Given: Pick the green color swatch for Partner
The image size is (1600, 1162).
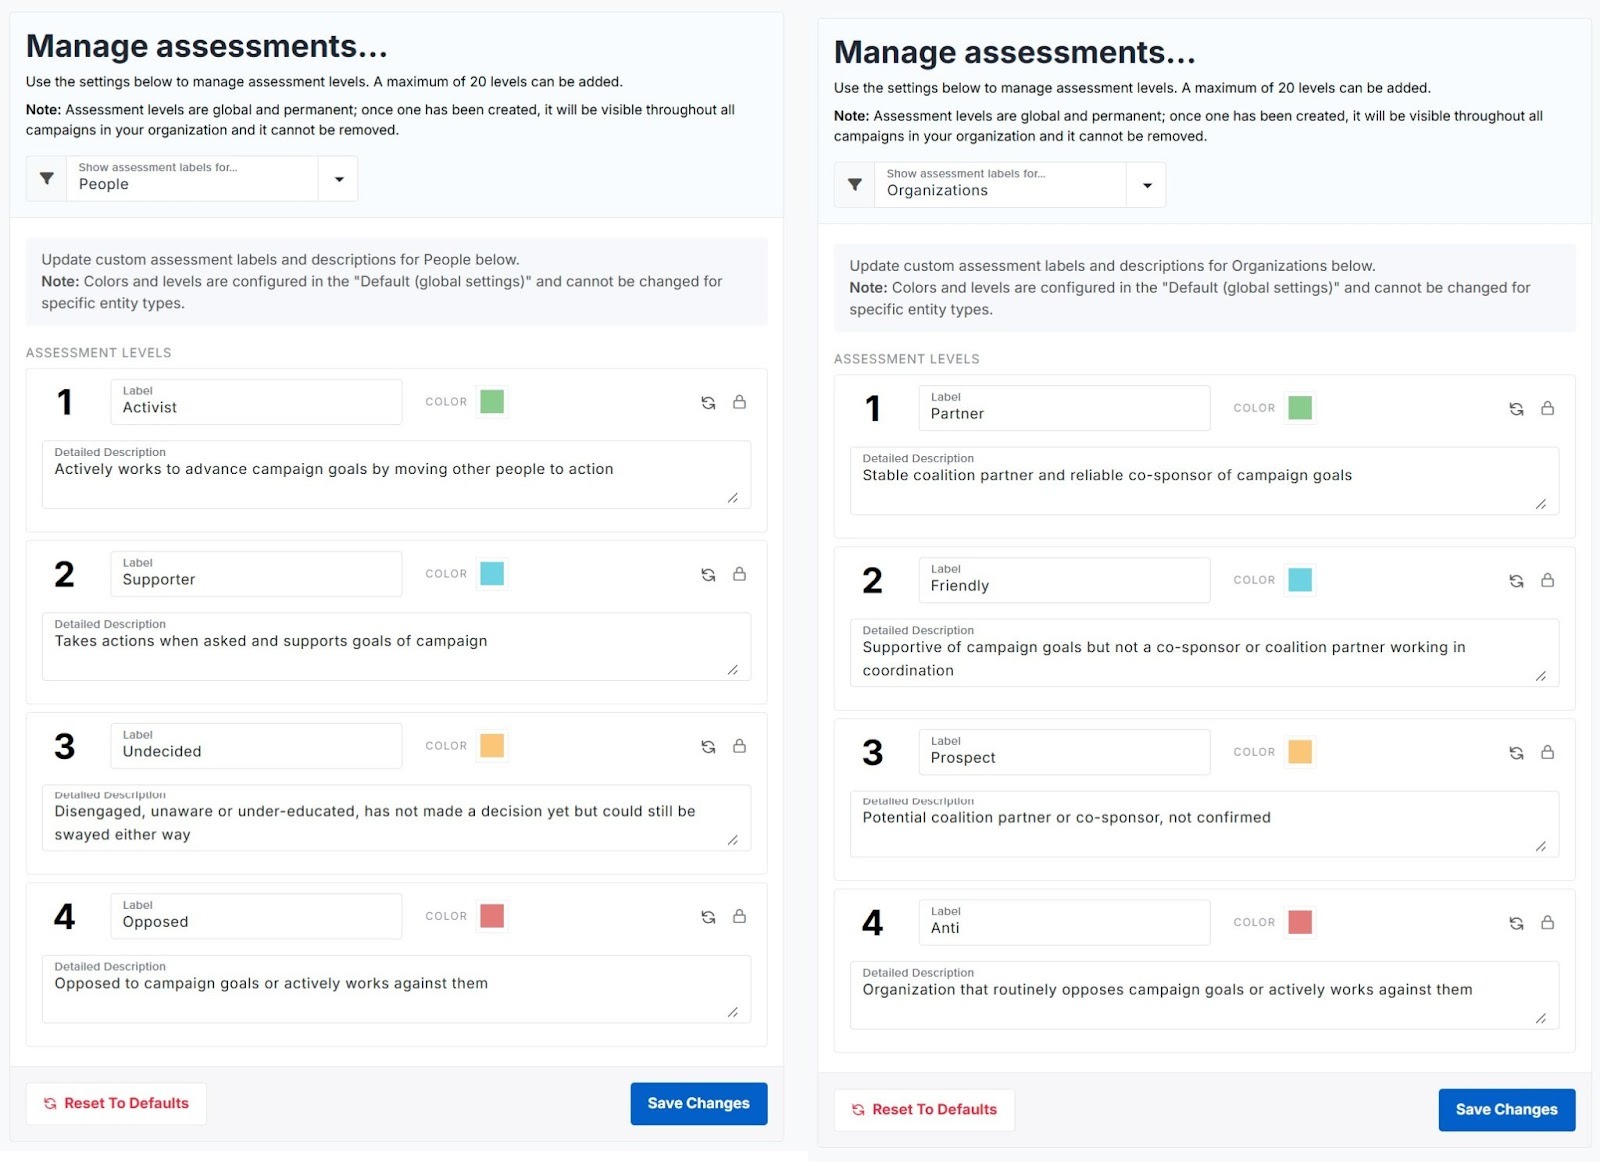Looking at the screenshot, I should (1300, 408).
